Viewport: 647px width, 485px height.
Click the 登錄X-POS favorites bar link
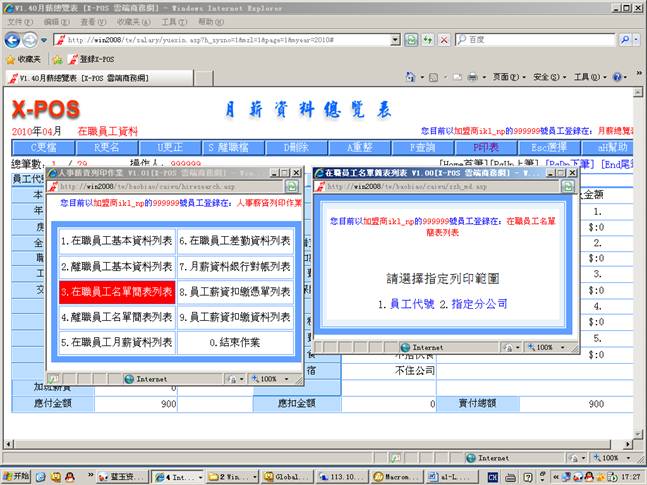tap(90, 59)
